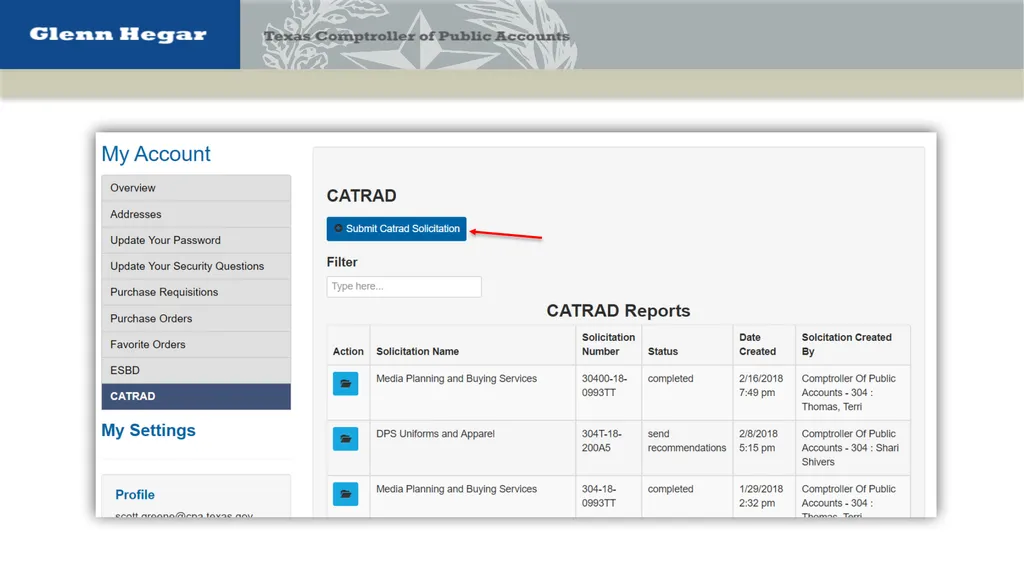Select ESBD in the sidebar
The width and height of the screenshot is (1024, 575).
click(196, 370)
